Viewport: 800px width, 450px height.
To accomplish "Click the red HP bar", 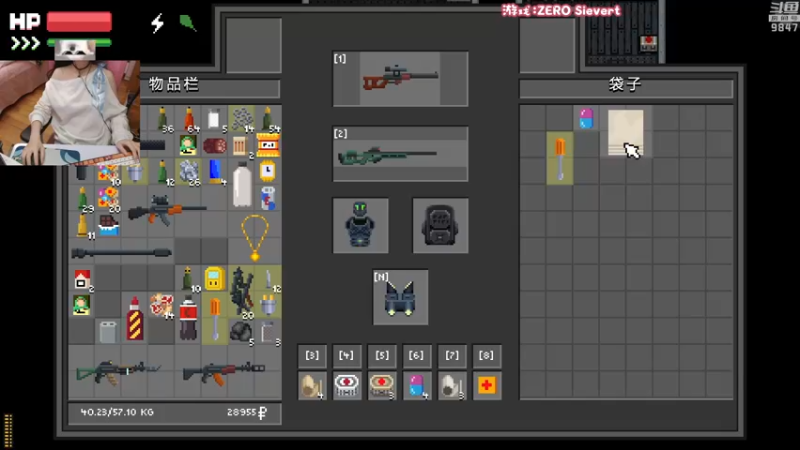I will tap(79, 22).
